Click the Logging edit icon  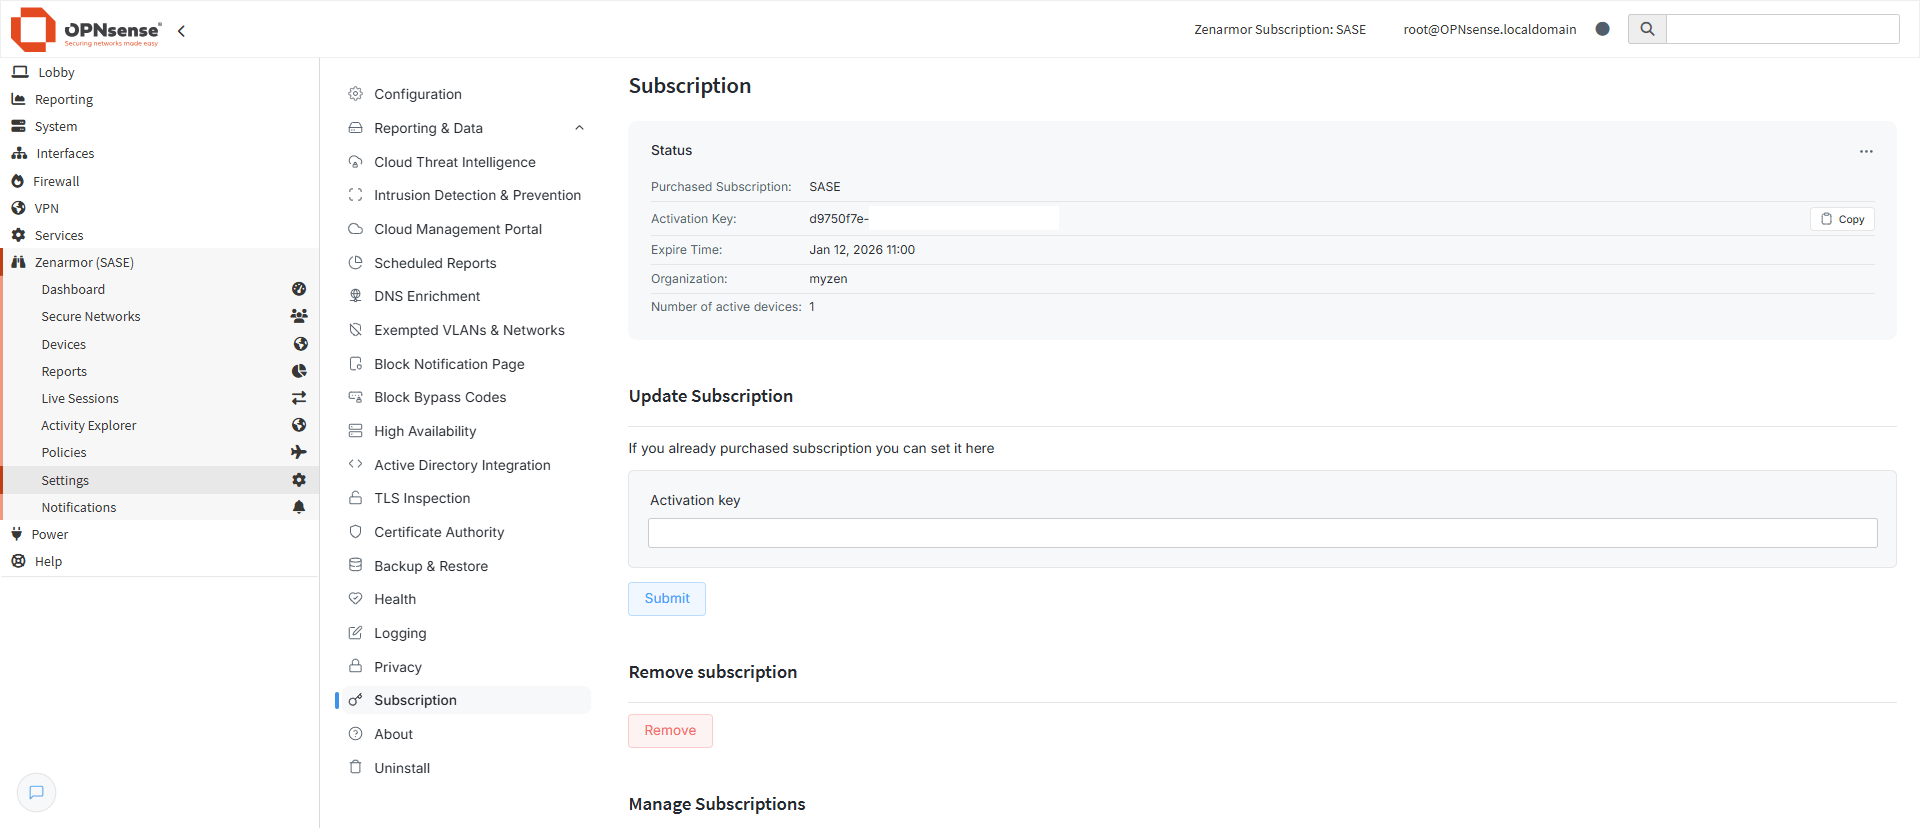click(355, 633)
